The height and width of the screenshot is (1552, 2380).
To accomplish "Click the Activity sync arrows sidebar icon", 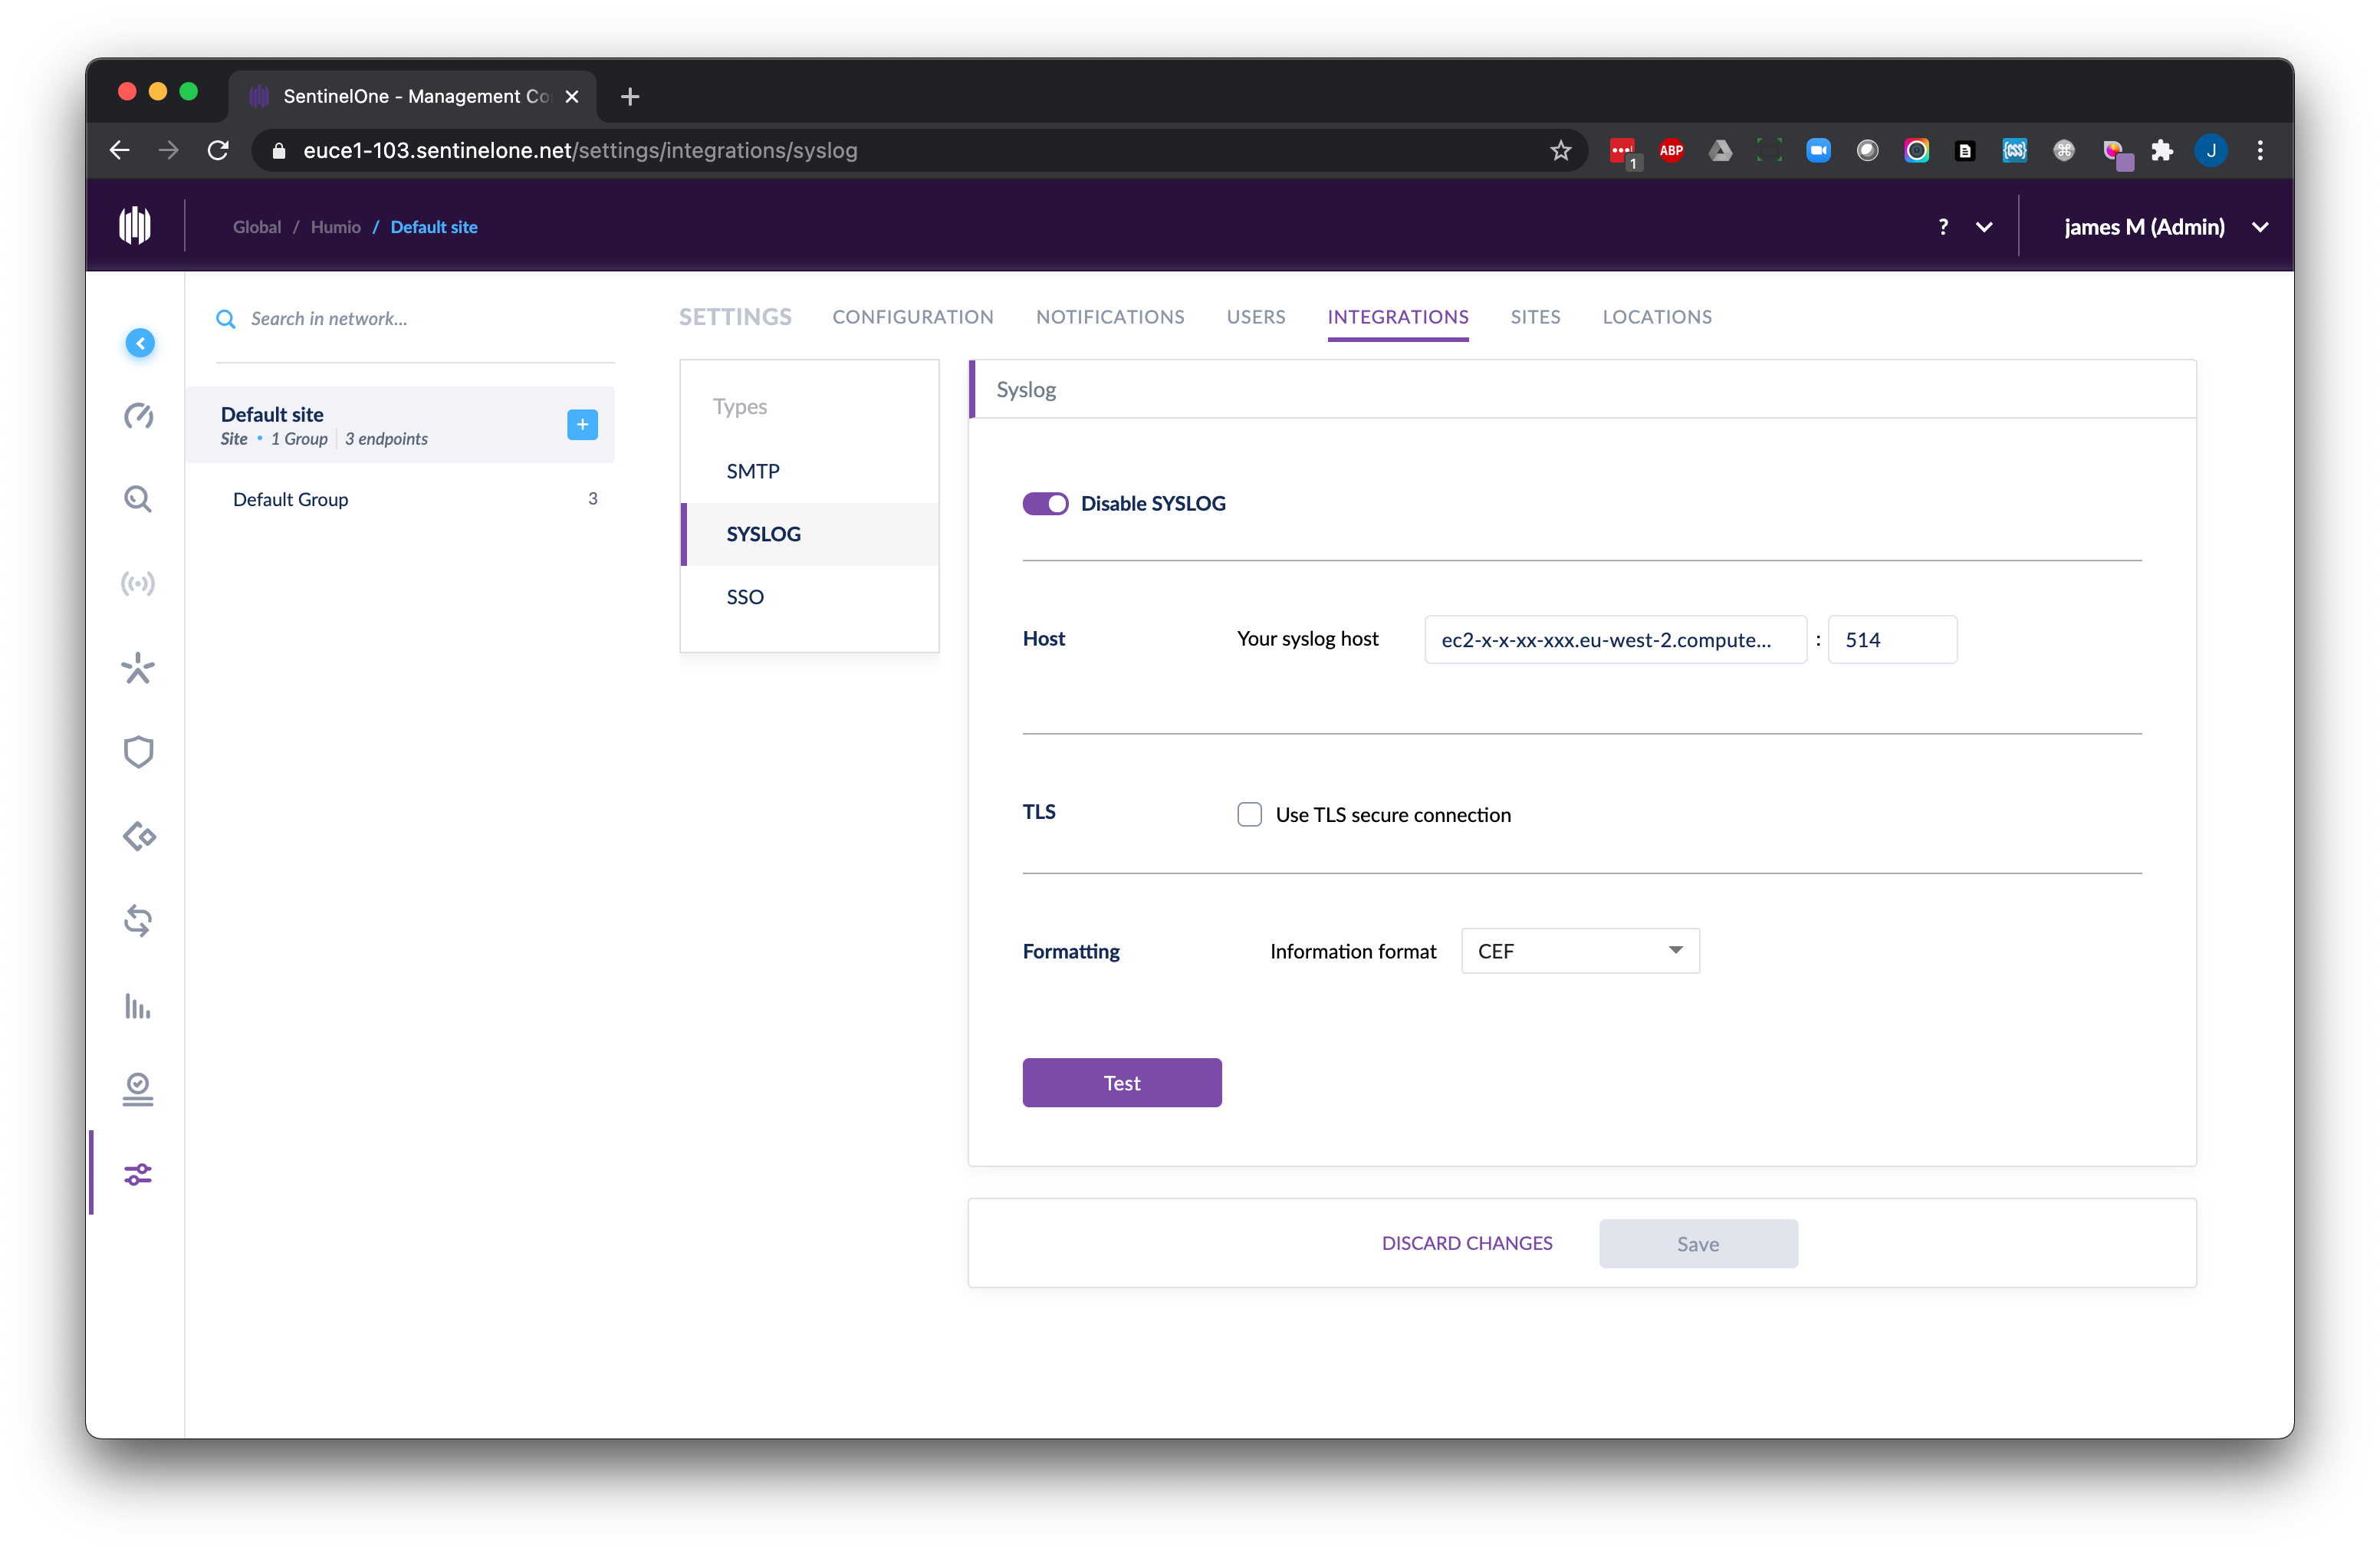I will (x=138, y=921).
